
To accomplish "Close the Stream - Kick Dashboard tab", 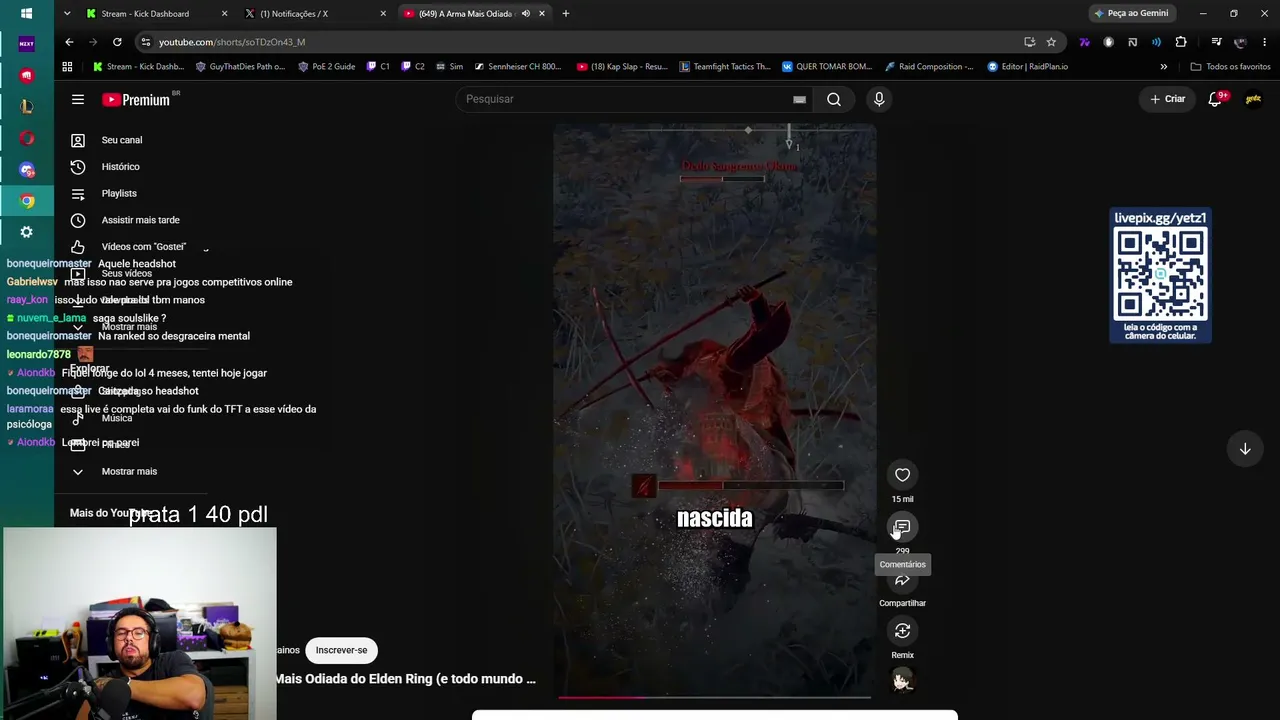I will click(224, 14).
